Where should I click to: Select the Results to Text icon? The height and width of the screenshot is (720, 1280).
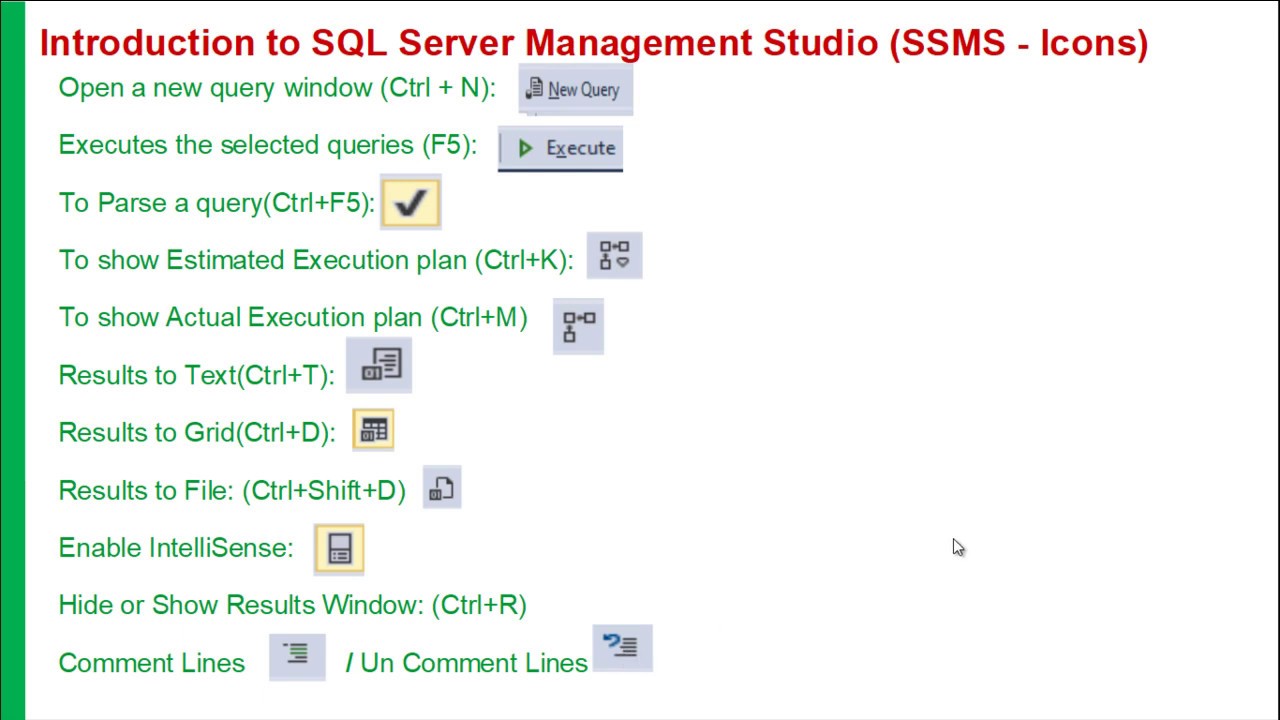(379, 365)
